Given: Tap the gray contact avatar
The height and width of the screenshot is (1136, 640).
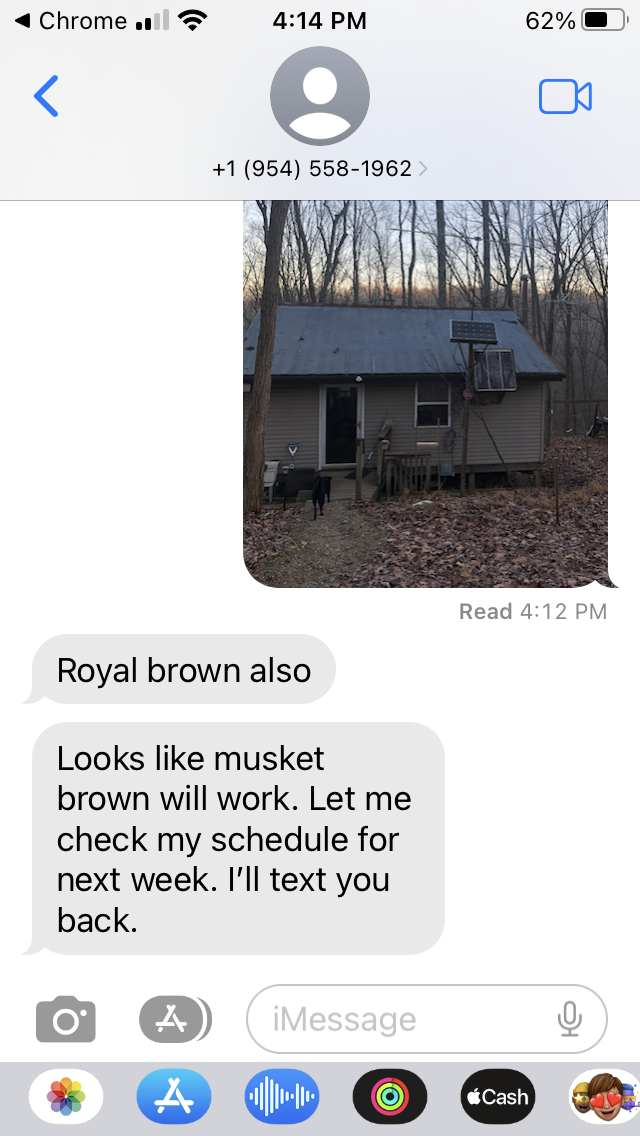Looking at the screenshot, I should point(320,96).
